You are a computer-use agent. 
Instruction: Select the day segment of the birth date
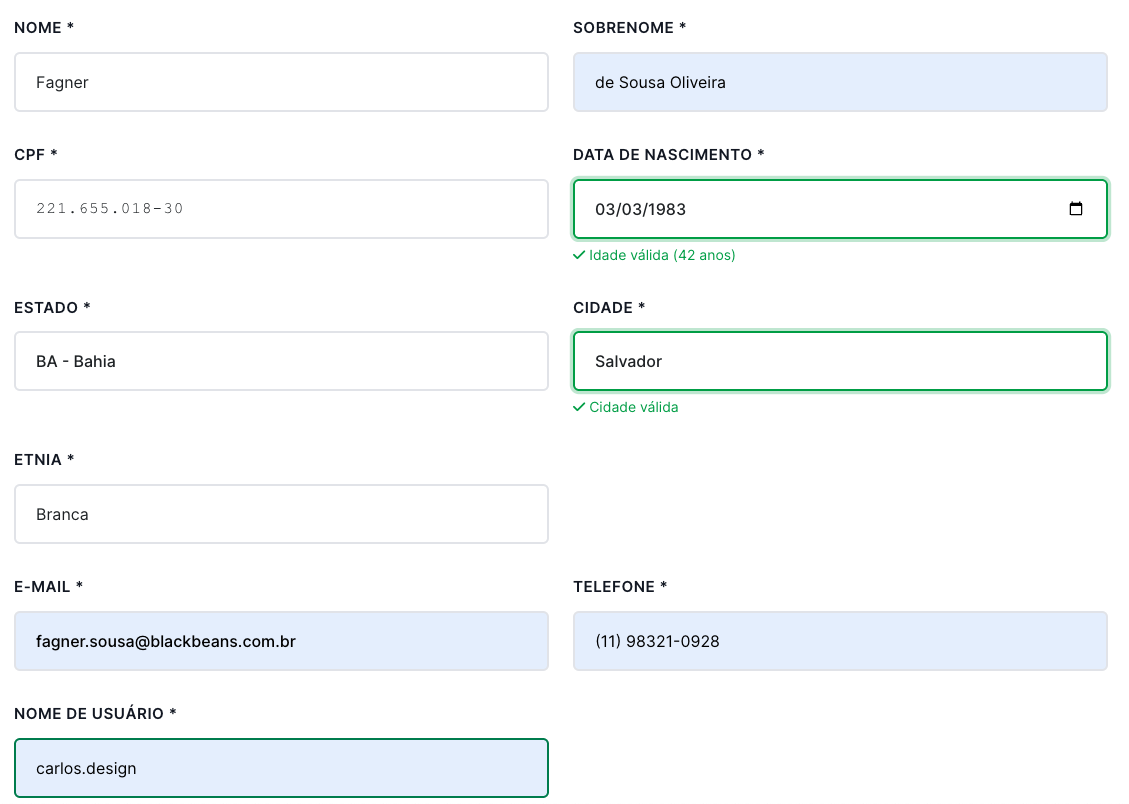click(x=605, y=209)
